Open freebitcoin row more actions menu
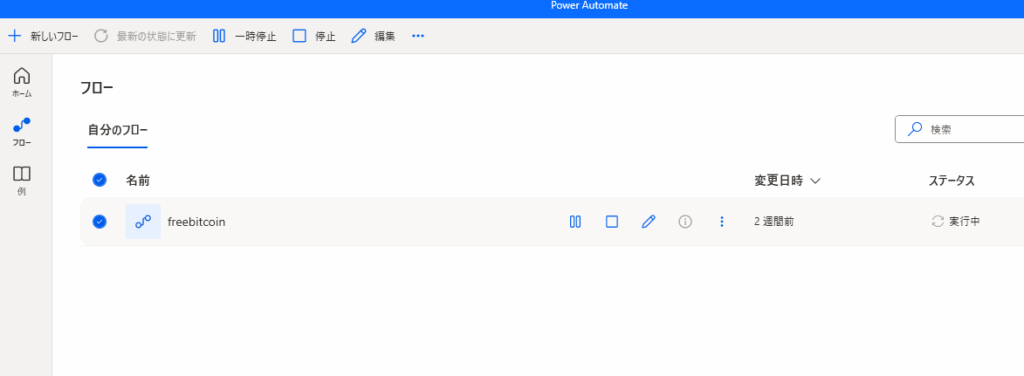This screenshot has width=1024, height=376. (722, 222)
